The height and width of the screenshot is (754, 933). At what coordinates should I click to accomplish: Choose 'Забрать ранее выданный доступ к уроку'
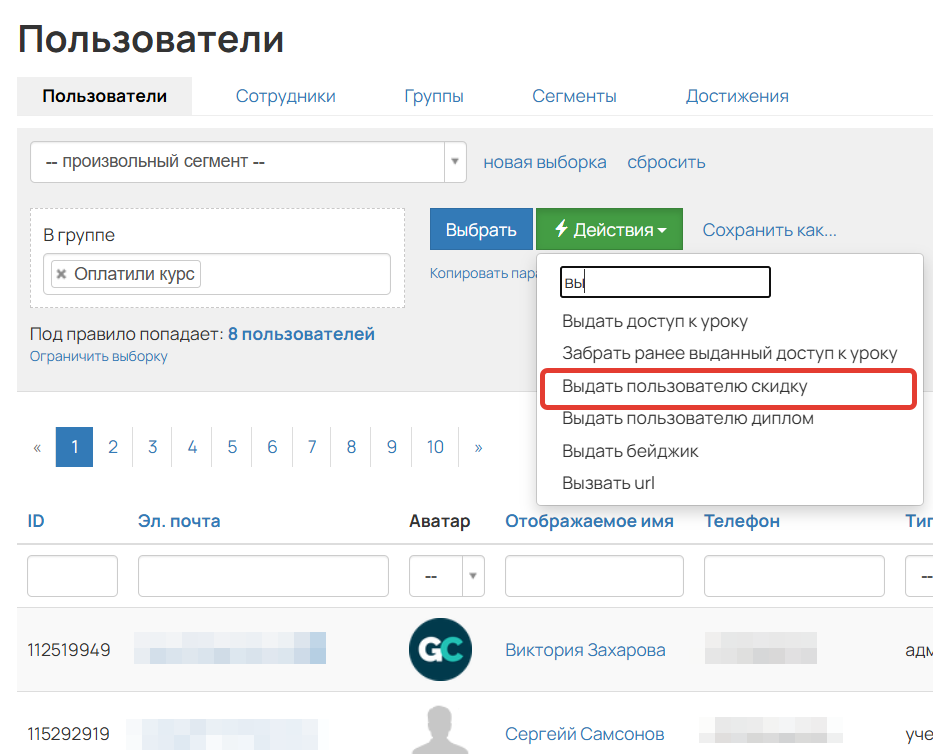coord(730,353)
